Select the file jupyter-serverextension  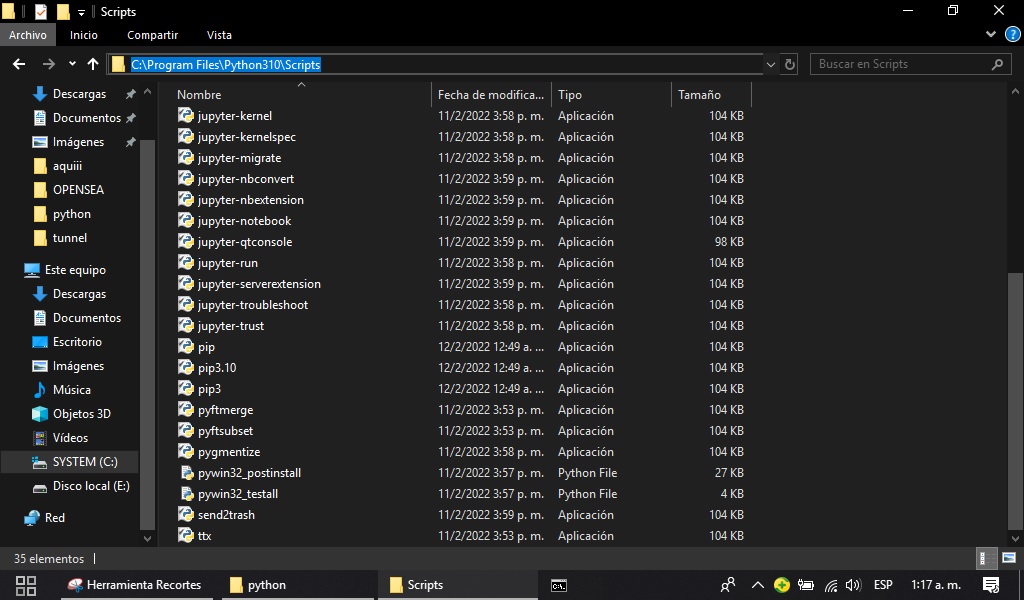pos(259,283)
